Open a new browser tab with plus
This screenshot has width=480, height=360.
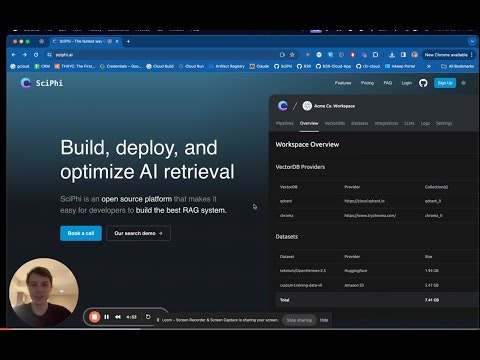(128, 41)
